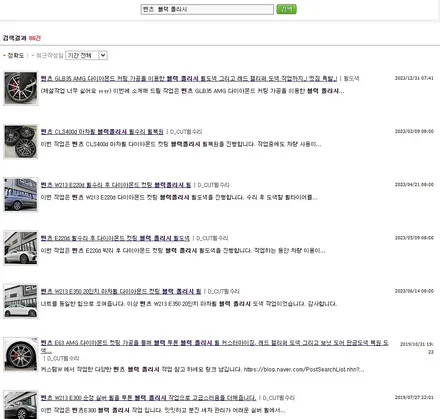Open the W213 E220d post thumbnail
The width and height of the screenshot is (440, 419).
click(21, 195)
